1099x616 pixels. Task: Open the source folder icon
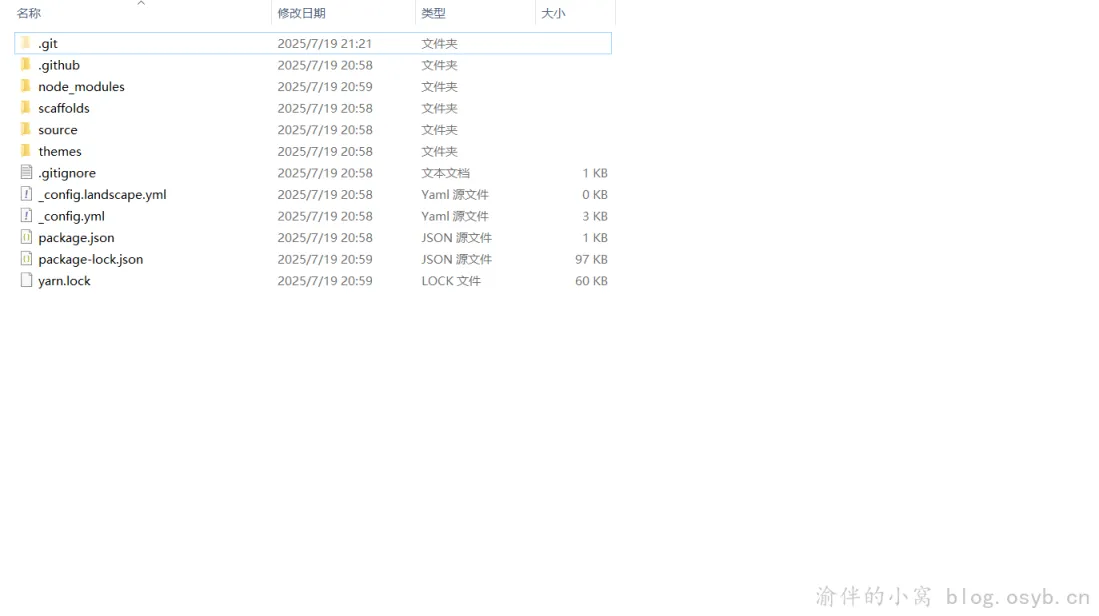[x=26, y=129]
